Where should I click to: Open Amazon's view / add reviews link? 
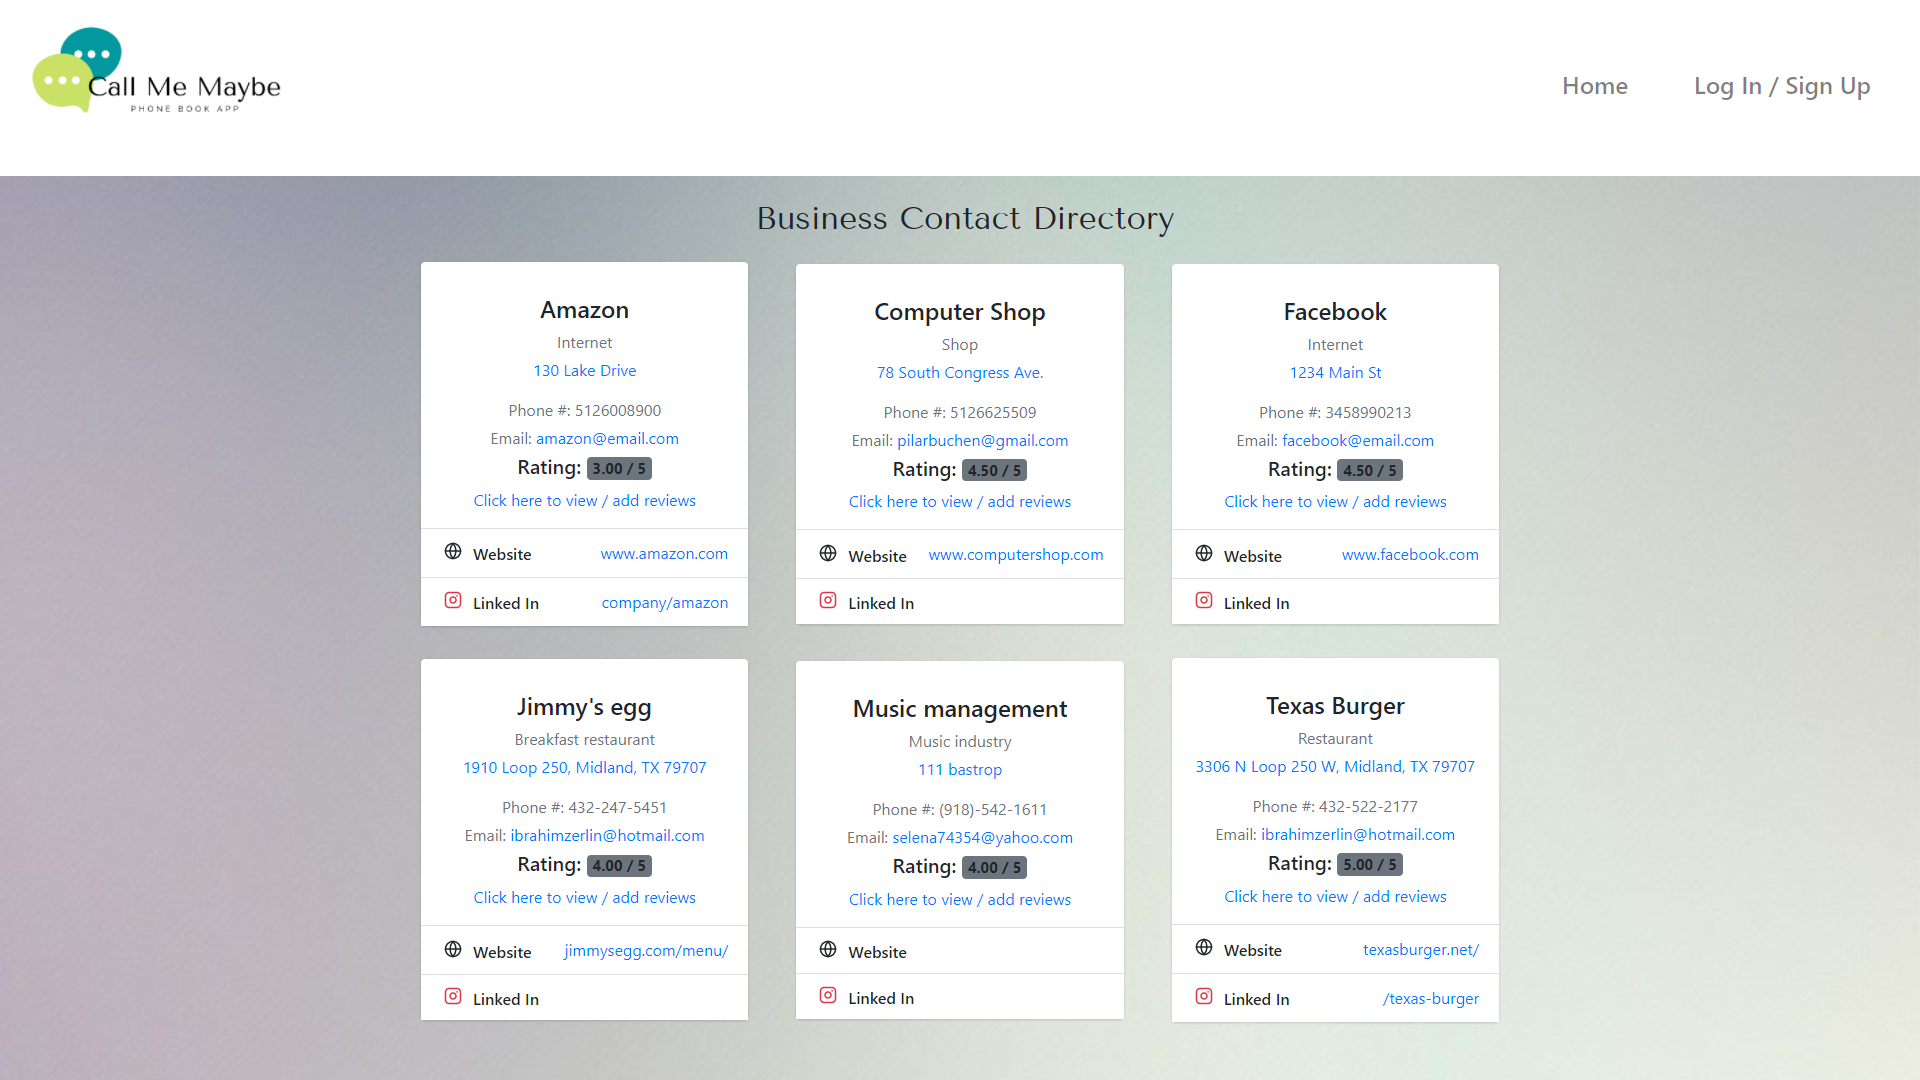584,500
